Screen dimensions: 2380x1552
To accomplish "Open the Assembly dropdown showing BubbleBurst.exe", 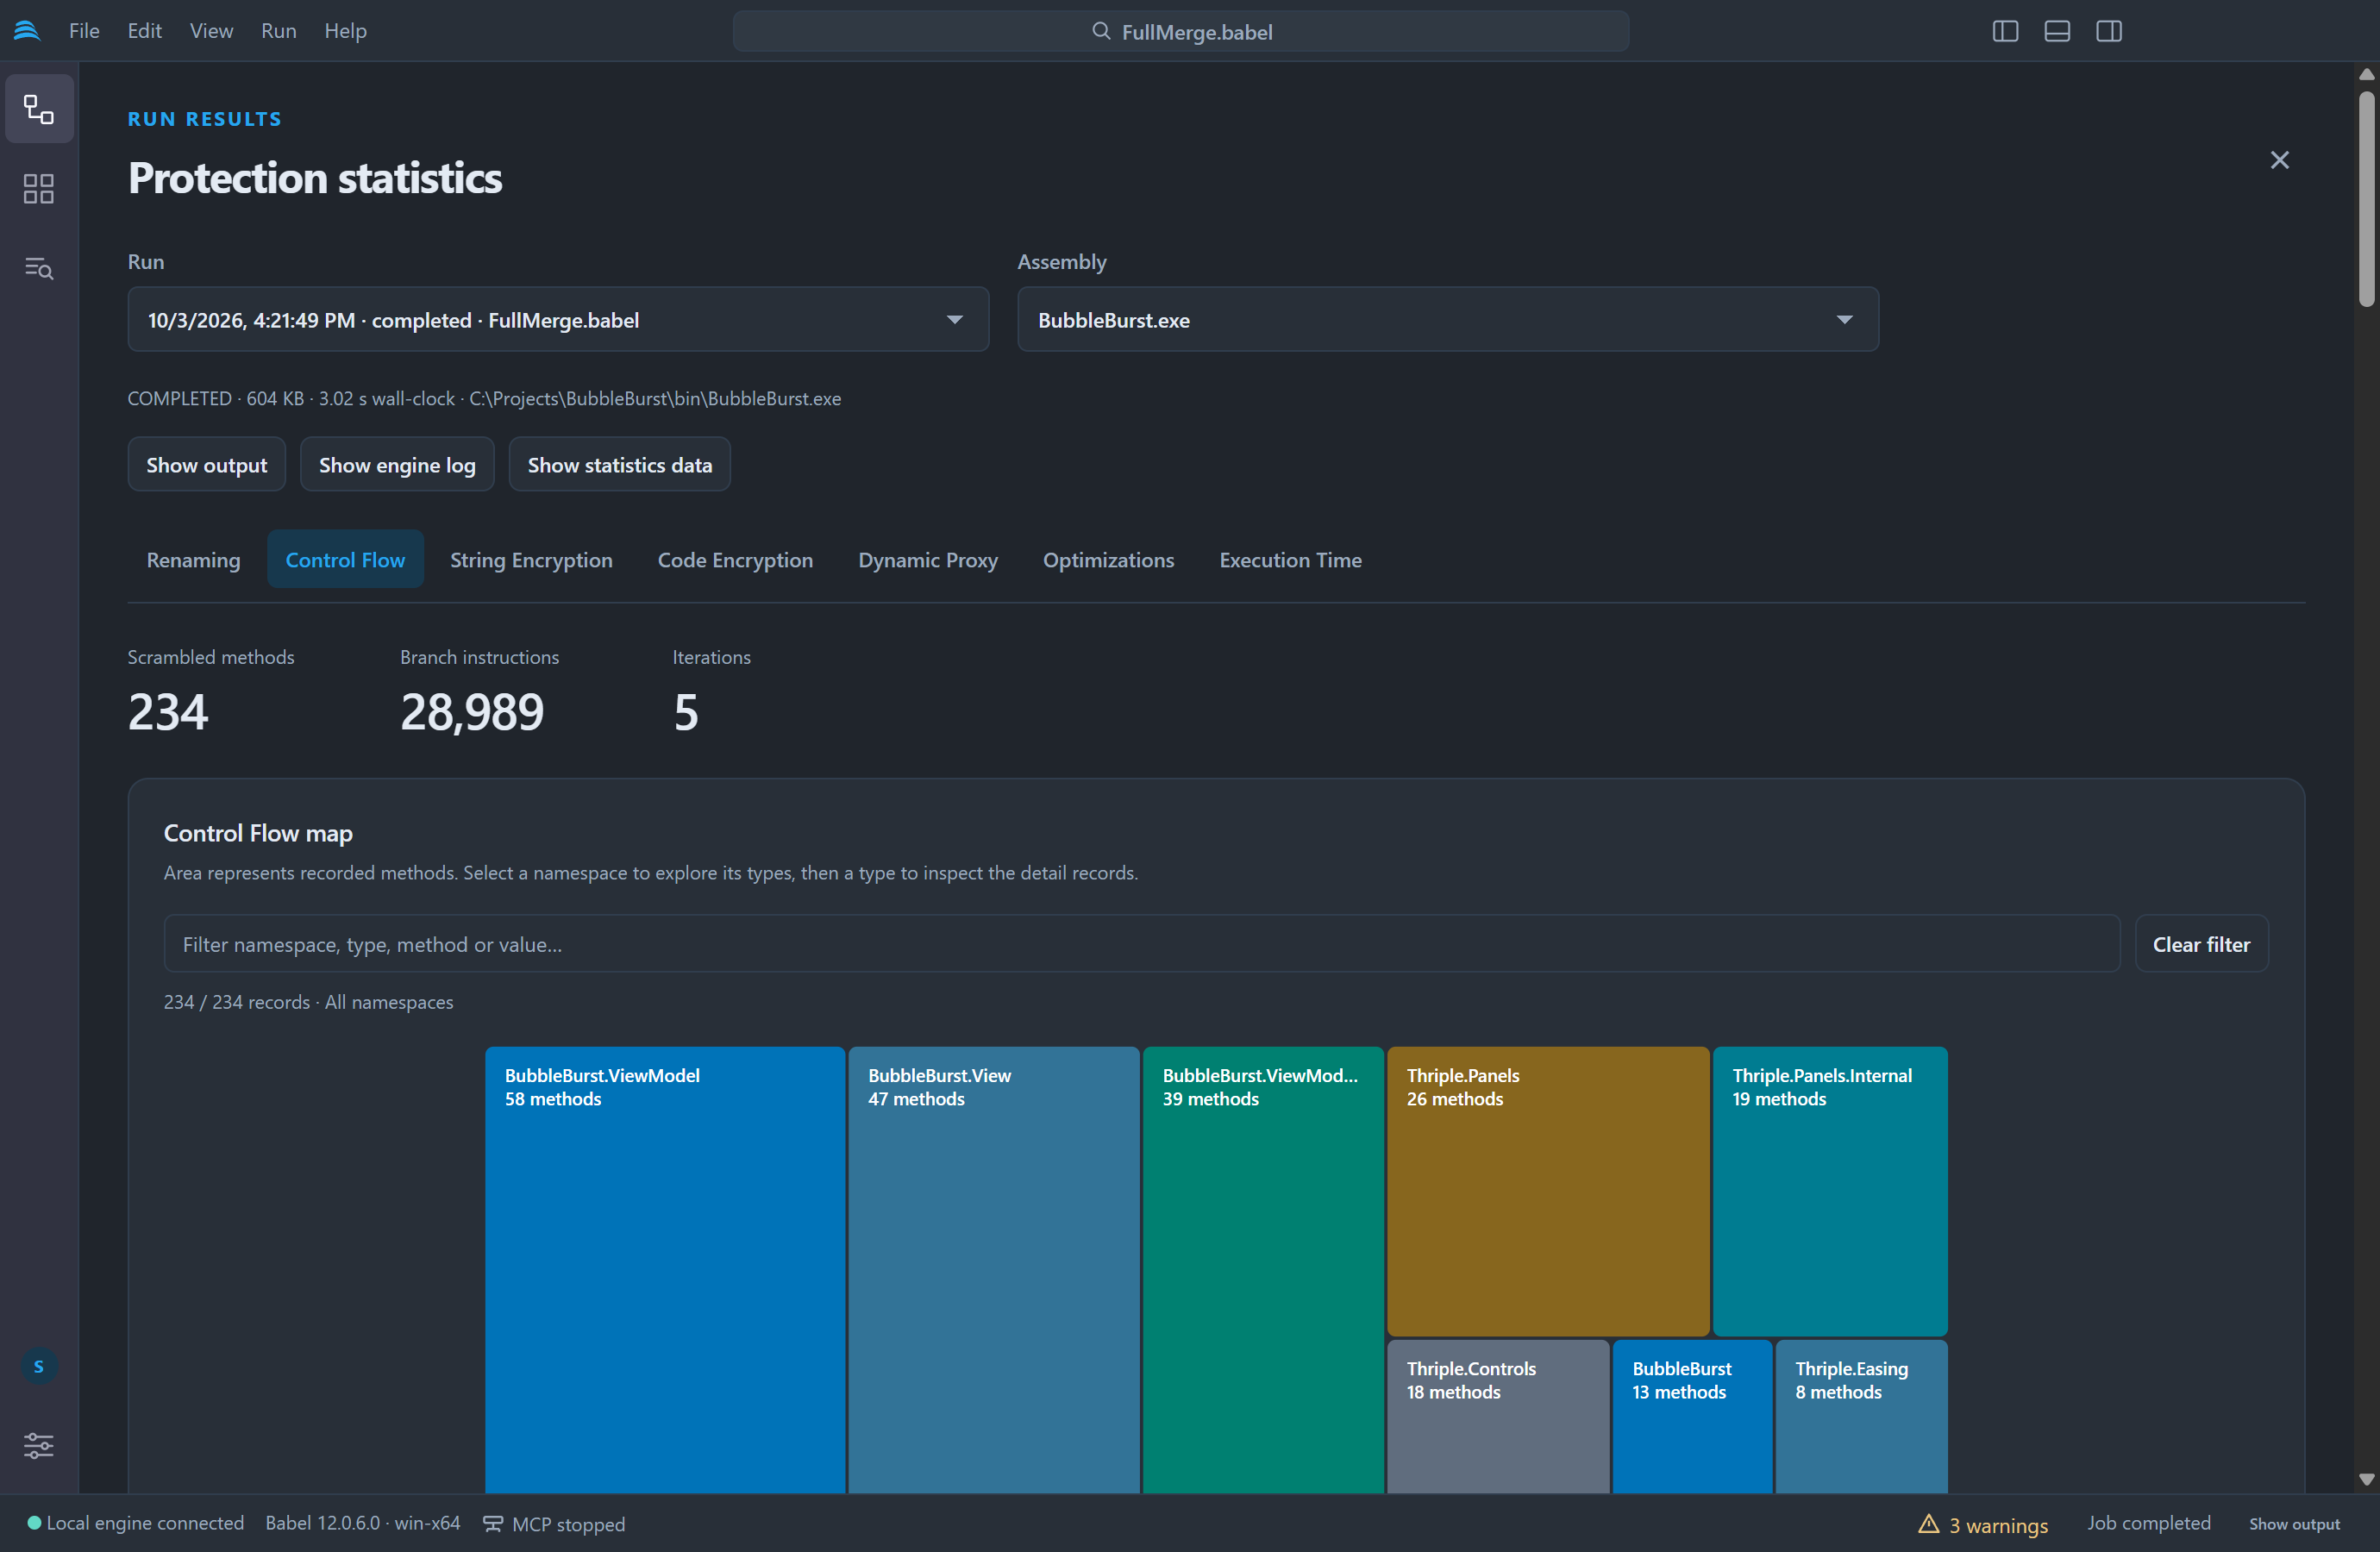I will [x=1448, y=320].
